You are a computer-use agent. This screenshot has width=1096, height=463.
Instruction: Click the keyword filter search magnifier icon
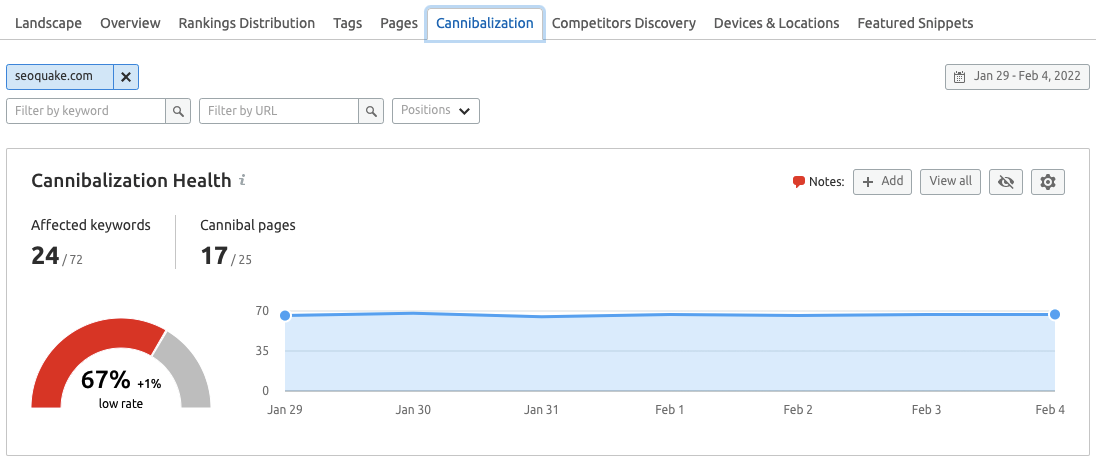178,111
